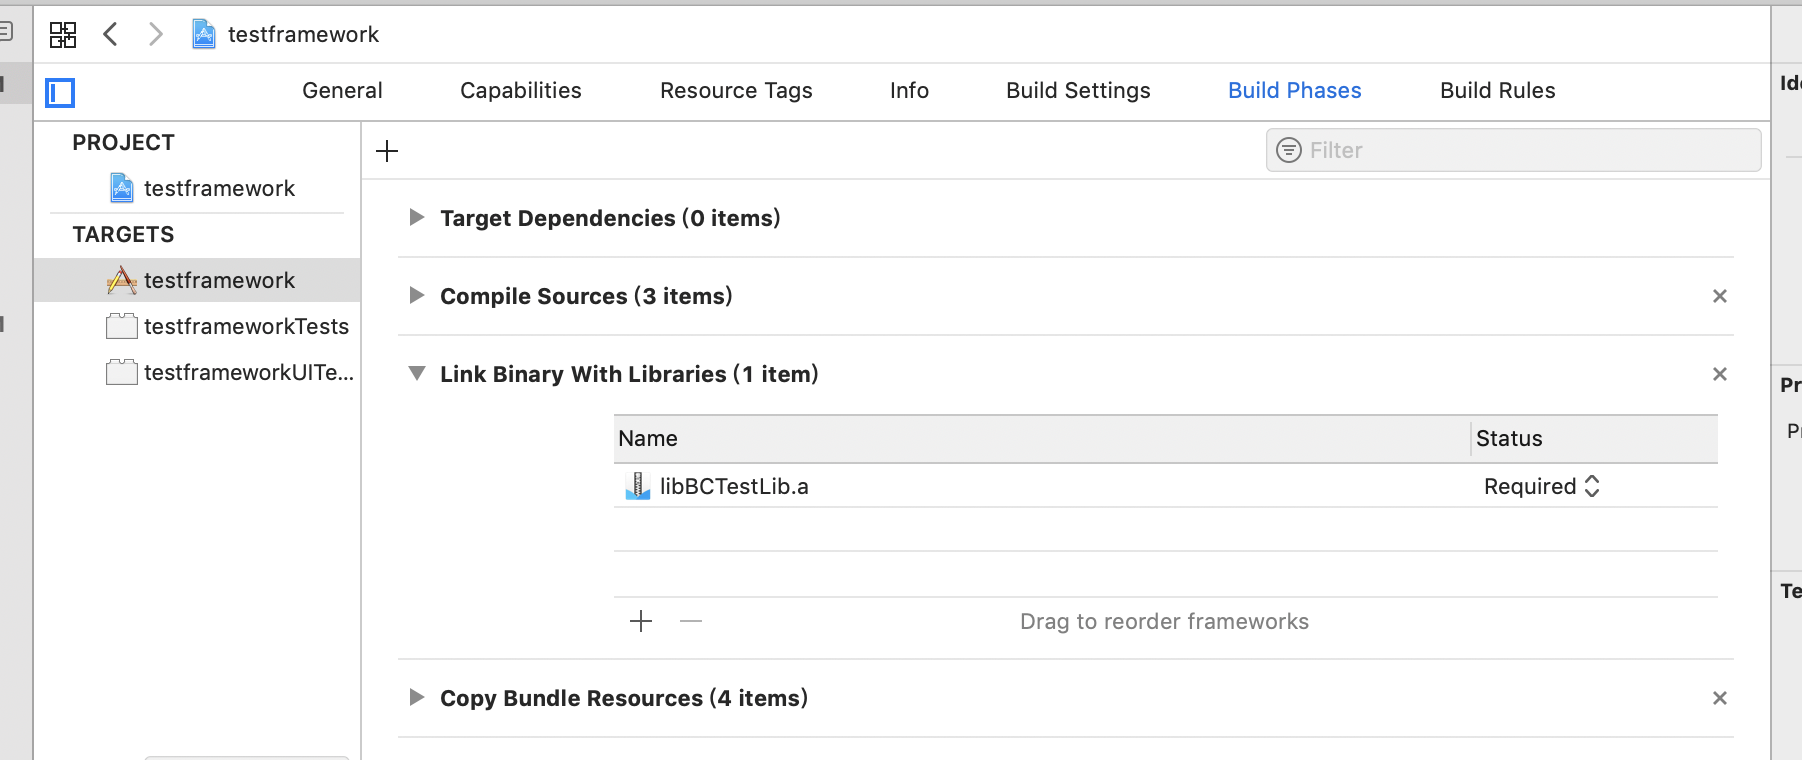Open the Resource Tags tab
The image size is (1802, 760).
pos(736,91)
